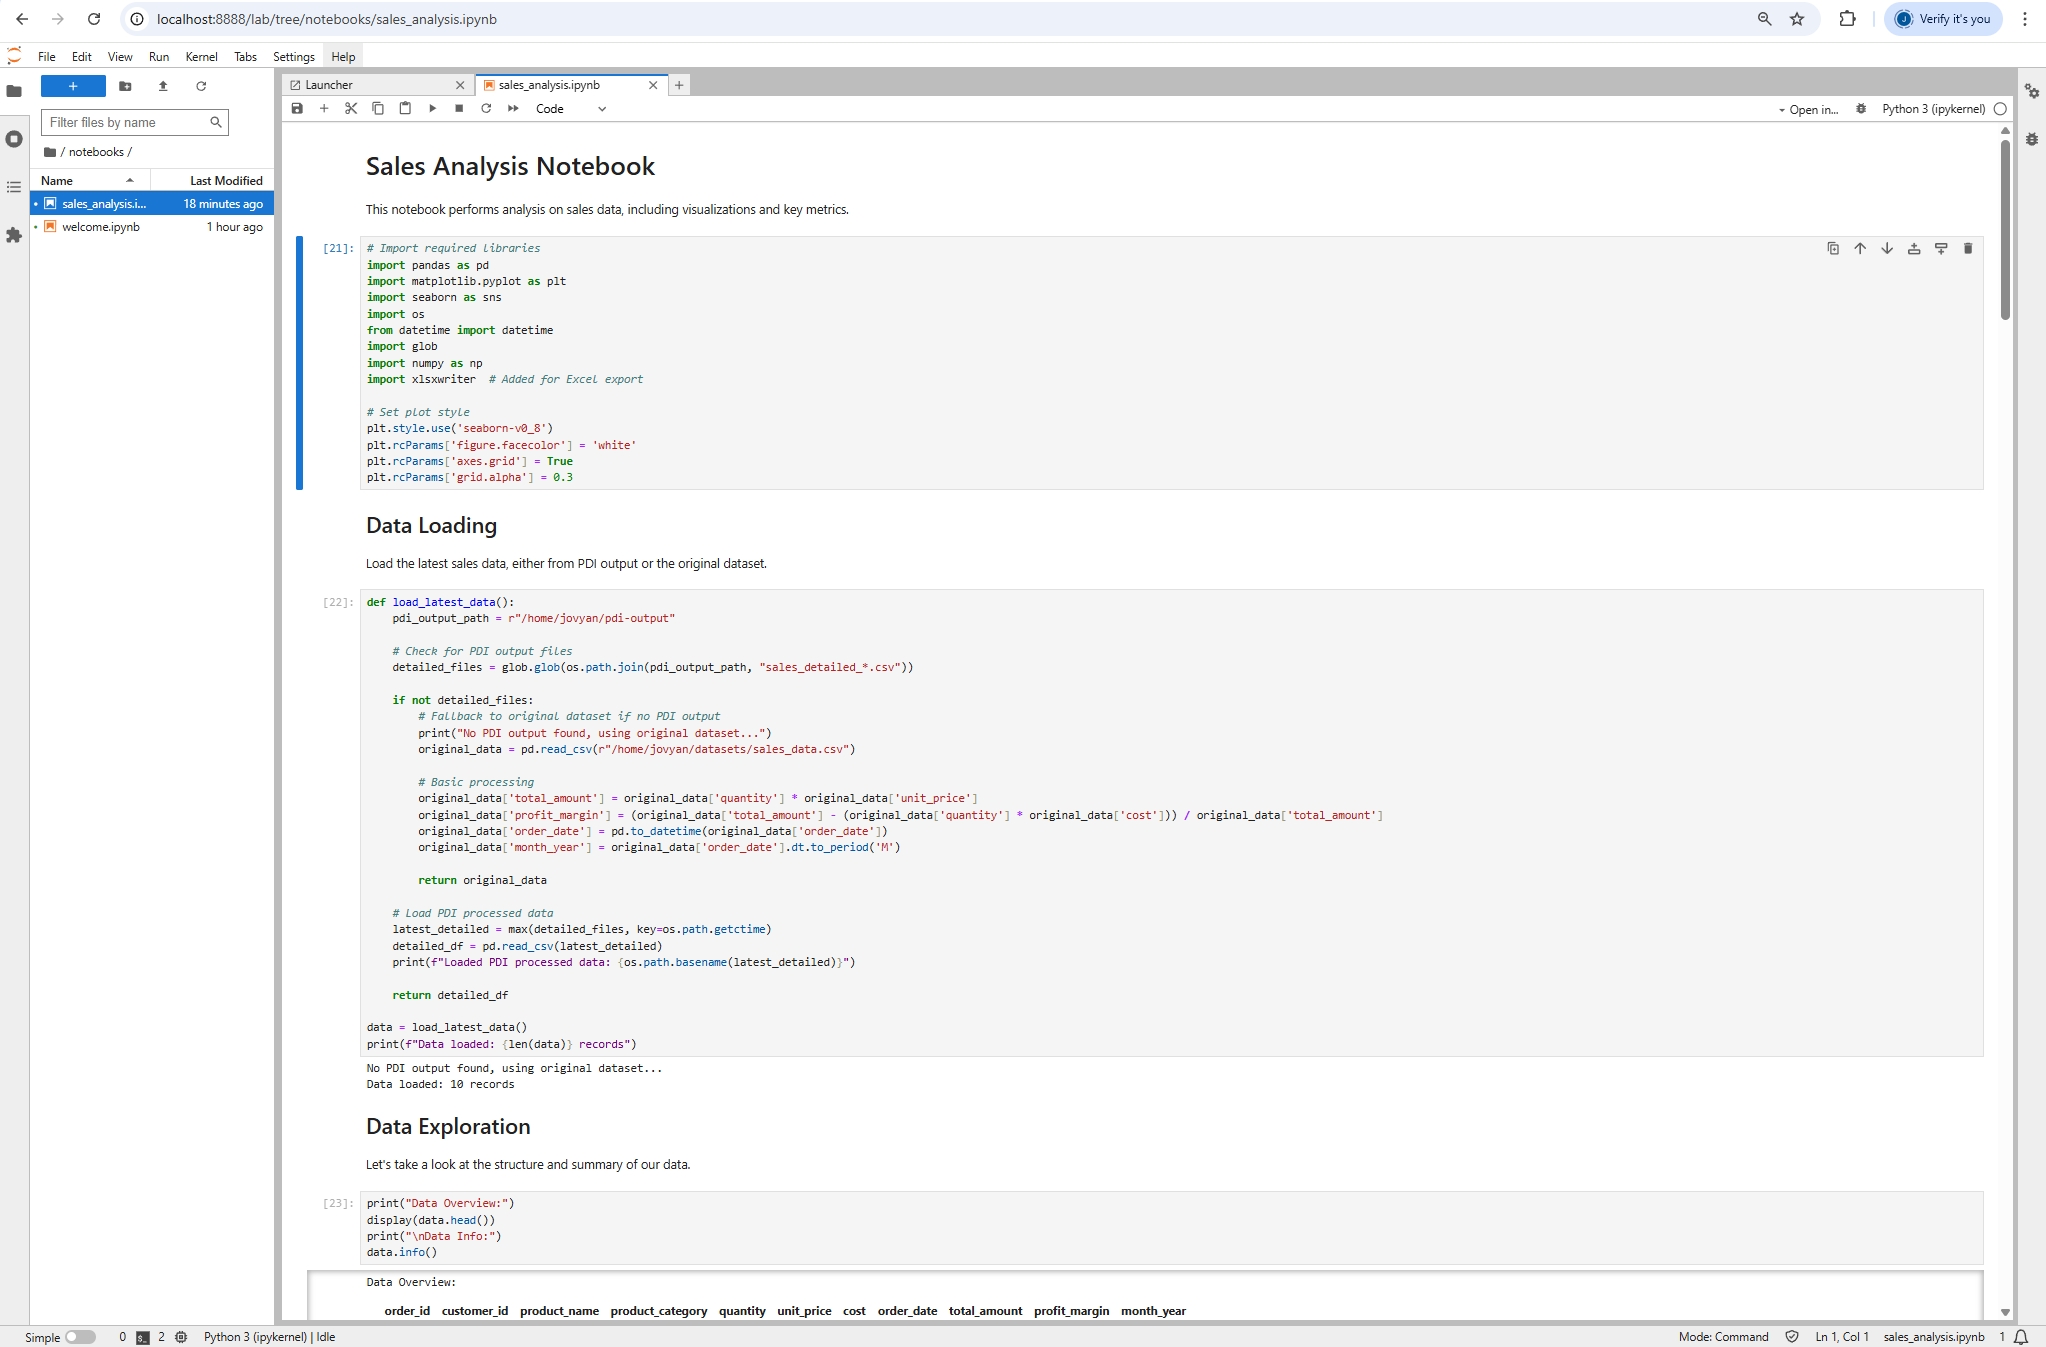This screenshot has height=1347, width=2046.
Task: Open the Kernel menu
Action: point(201,57)
